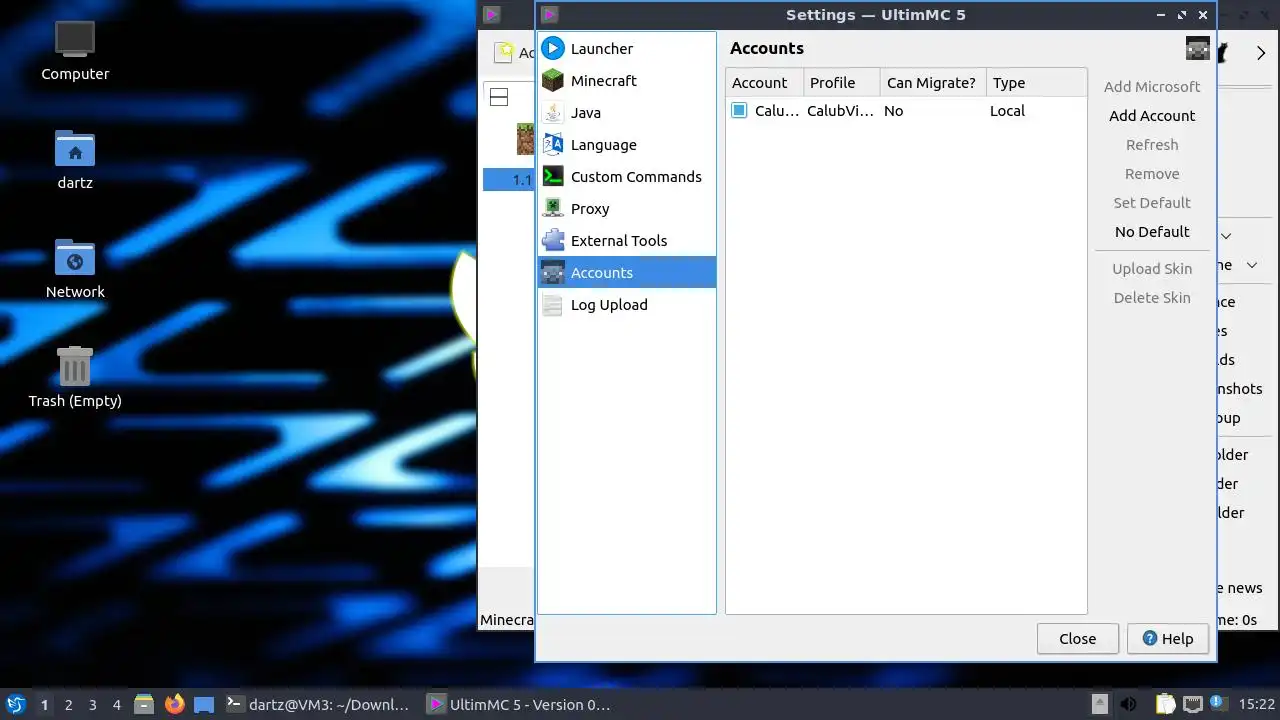The width and height of the screenshot is (1280, 720).
Task: Click the Settings window title icon
Action: pos(549,14)
